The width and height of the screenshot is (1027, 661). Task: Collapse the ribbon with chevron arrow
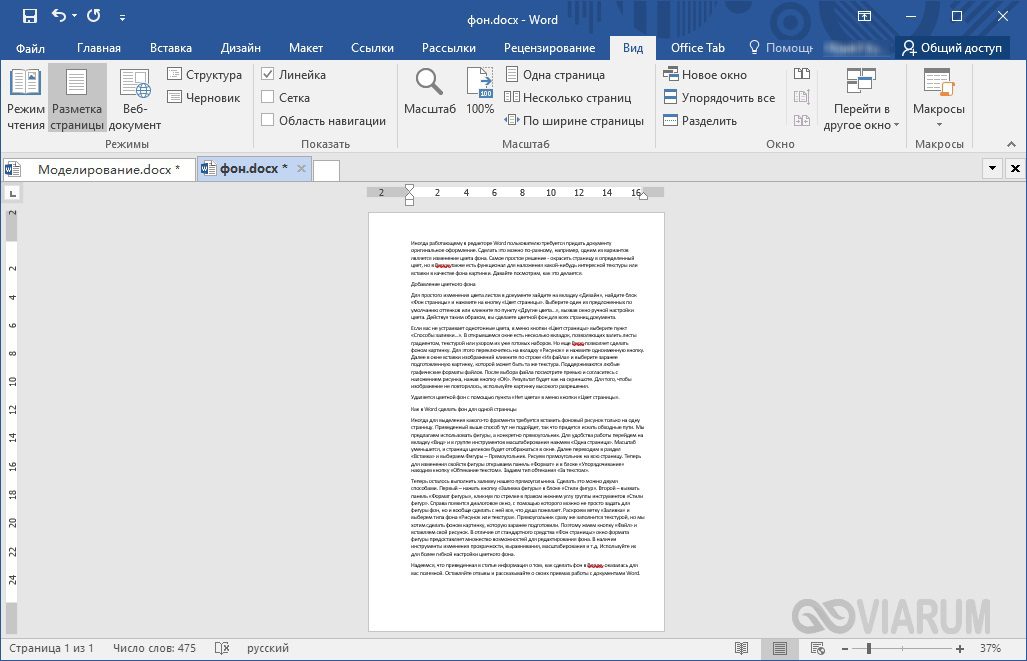tap(1011, 144)
